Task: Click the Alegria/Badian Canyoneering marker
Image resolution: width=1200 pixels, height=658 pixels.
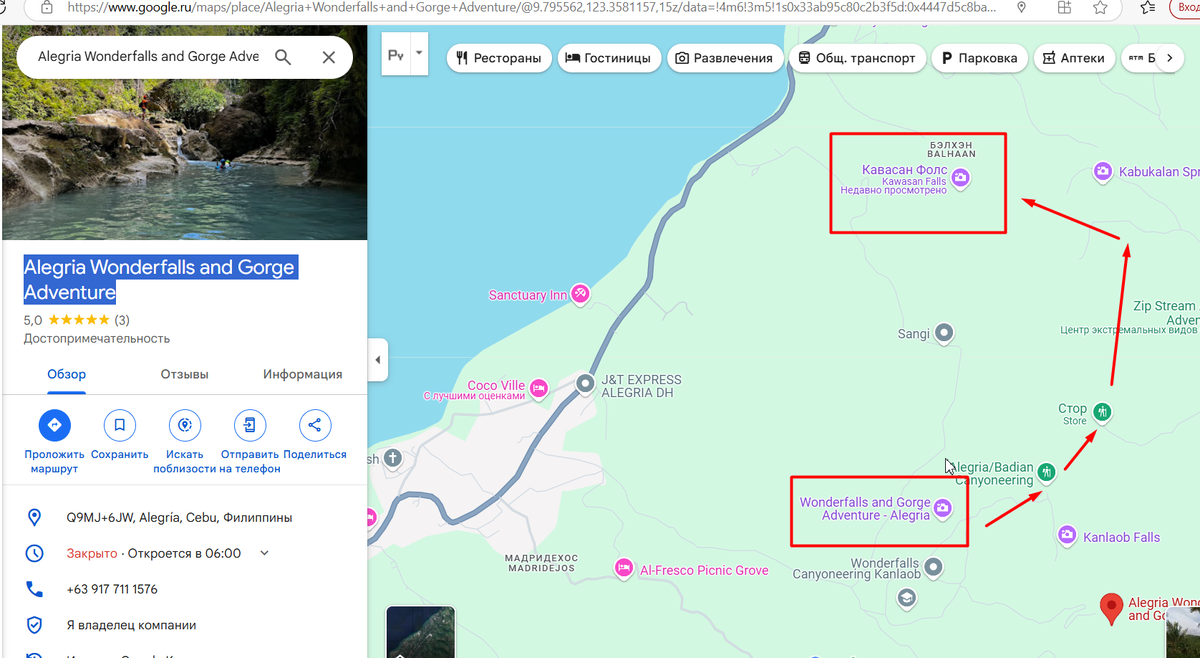Action: [x=1046, y=472]
